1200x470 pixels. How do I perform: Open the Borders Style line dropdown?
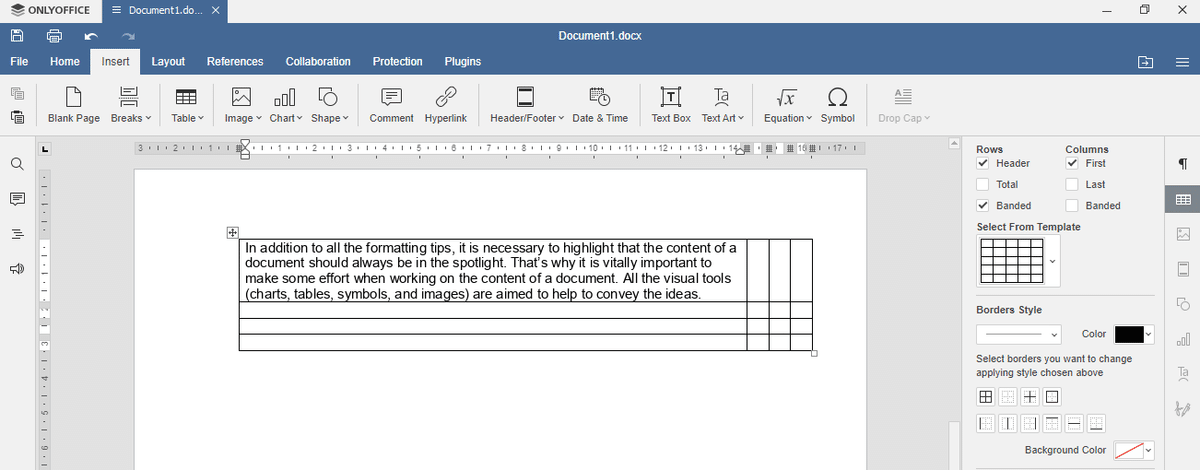click(x=1020, y=334)
